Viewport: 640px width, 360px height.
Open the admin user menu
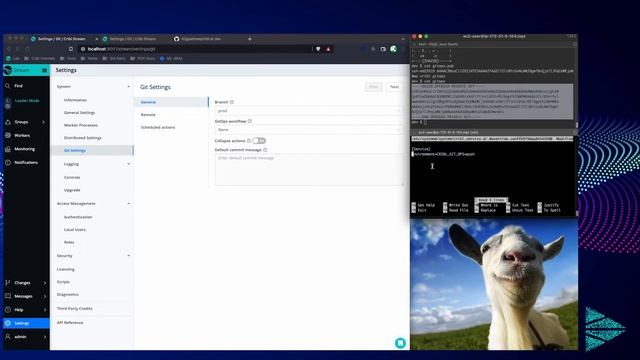(20, 337)
